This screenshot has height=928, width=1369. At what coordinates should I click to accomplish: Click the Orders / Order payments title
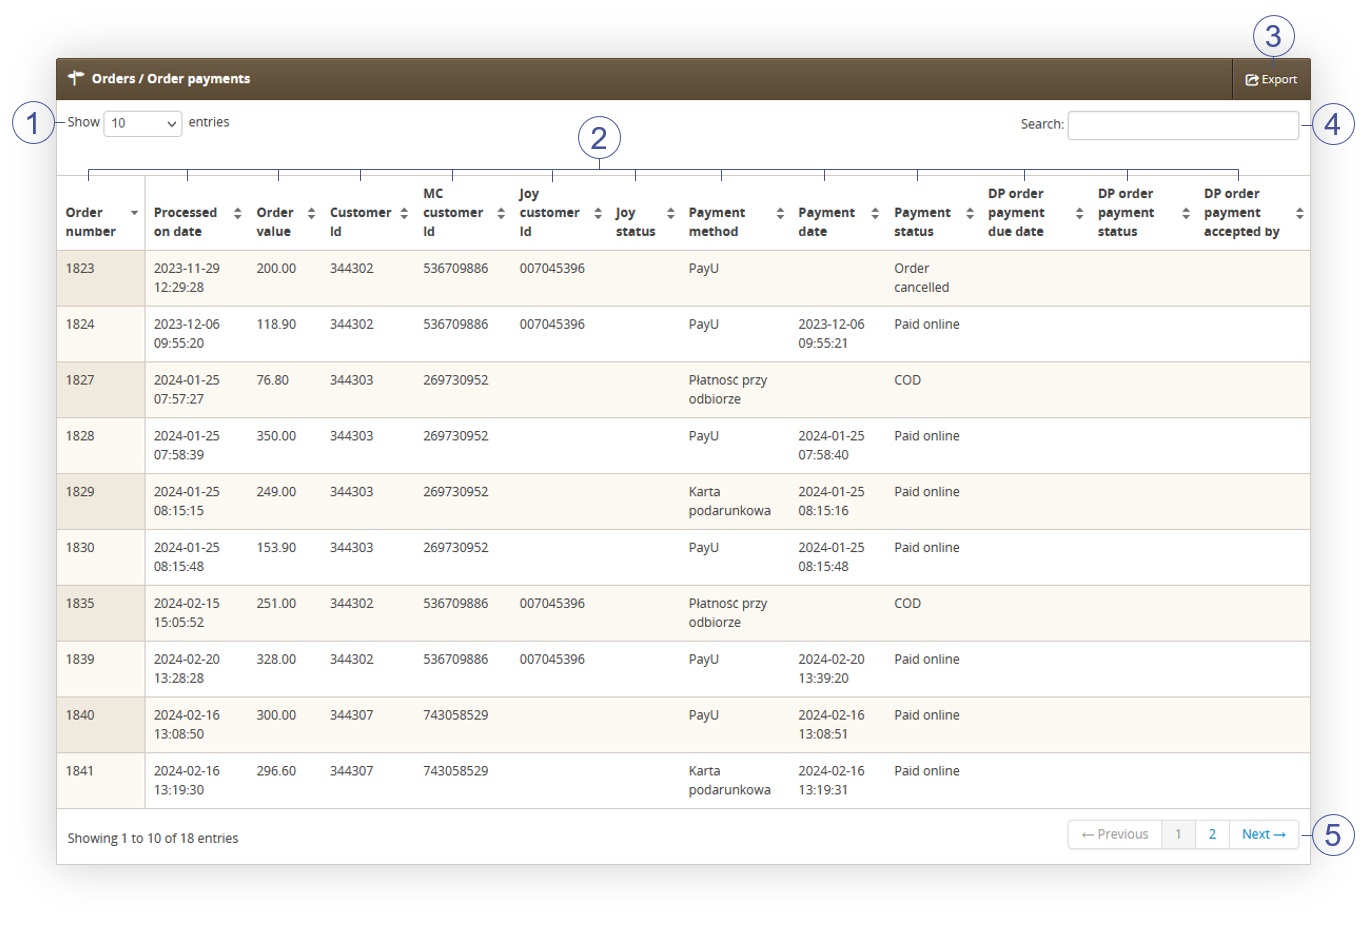(171, 79)
